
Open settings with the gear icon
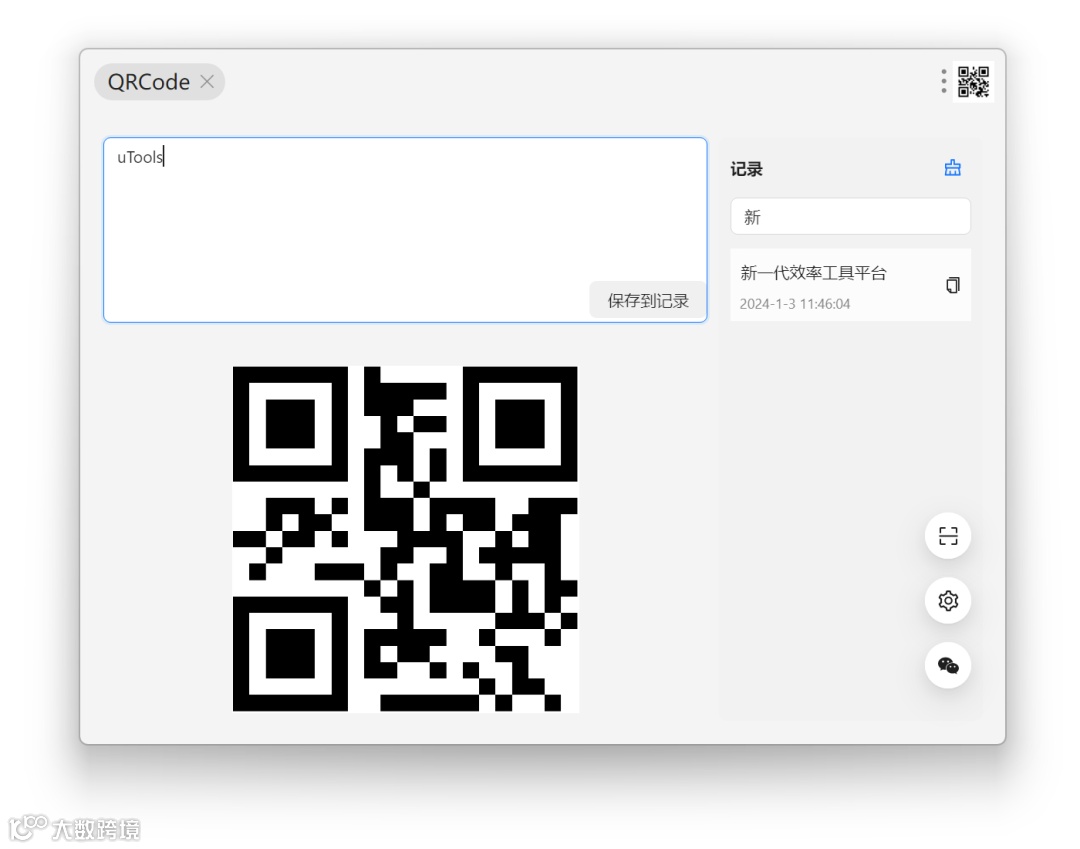pos(948,600)
